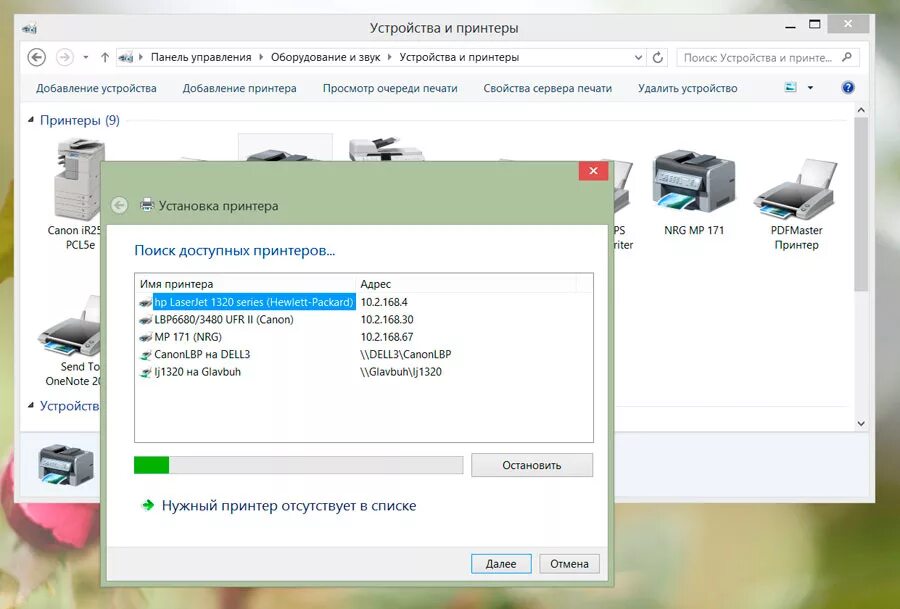
Task: Click address '10.2.168.67'
Action: tap(387, 337)
